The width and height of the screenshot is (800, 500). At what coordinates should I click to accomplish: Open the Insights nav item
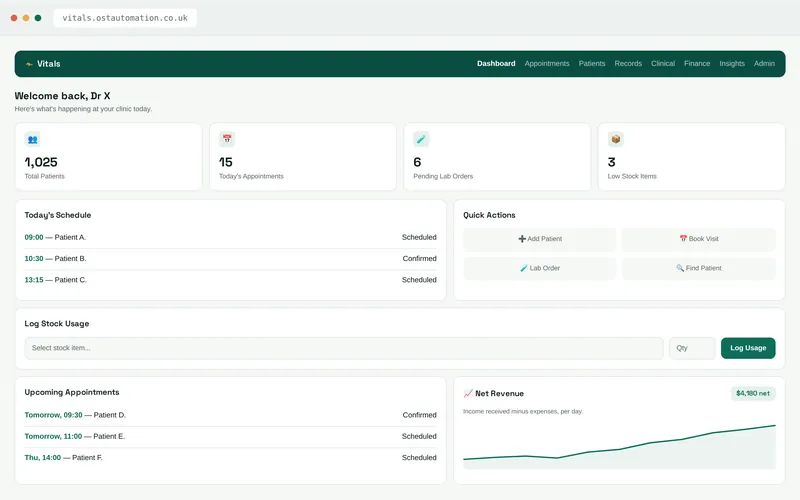coord(732,64)
